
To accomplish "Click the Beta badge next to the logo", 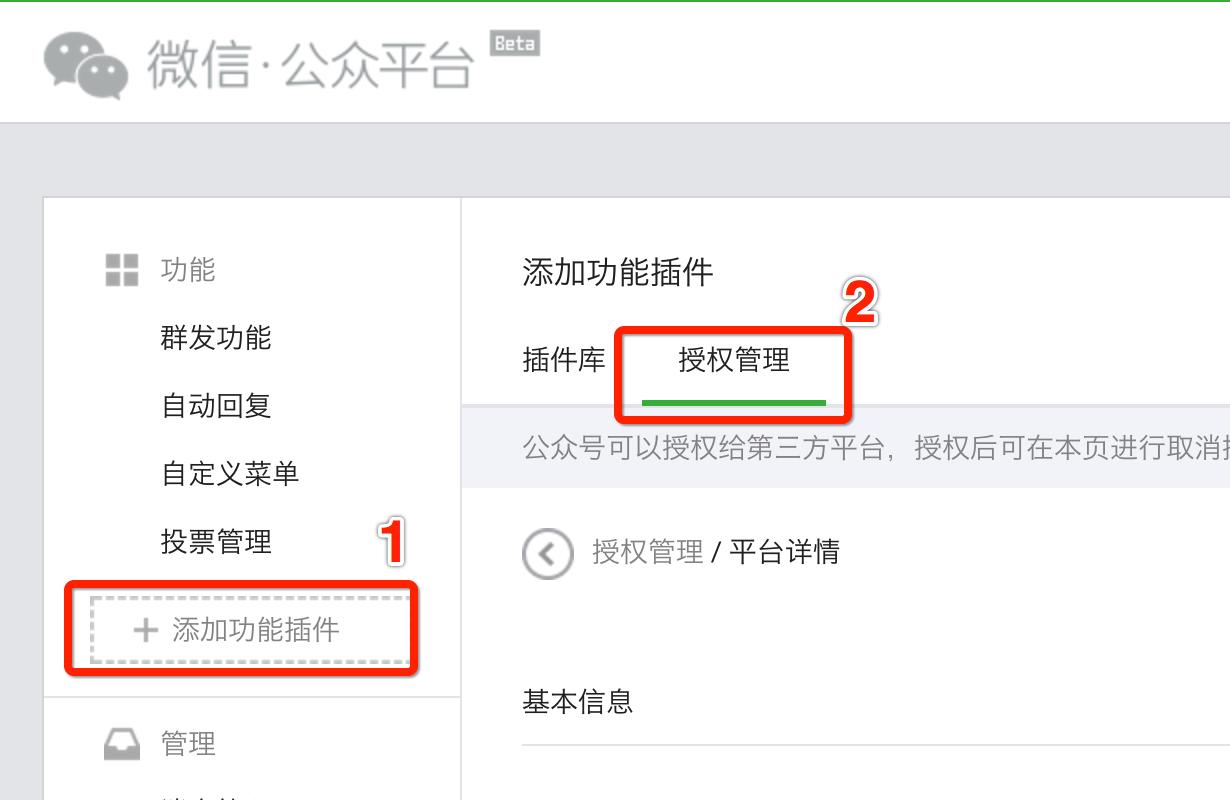I will 514,44.
